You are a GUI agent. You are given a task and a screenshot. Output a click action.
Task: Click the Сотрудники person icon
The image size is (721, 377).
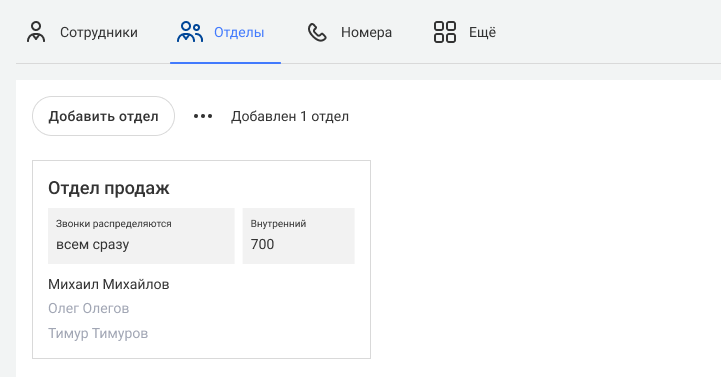[x=36, y=32]
